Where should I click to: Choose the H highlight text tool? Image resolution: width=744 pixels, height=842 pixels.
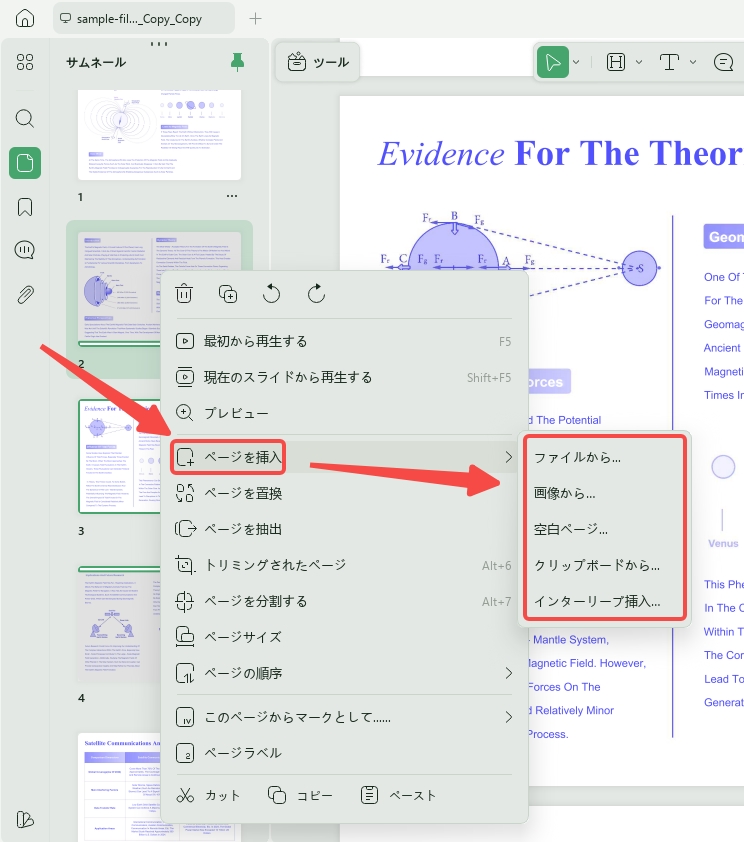[x=616, y=62]
